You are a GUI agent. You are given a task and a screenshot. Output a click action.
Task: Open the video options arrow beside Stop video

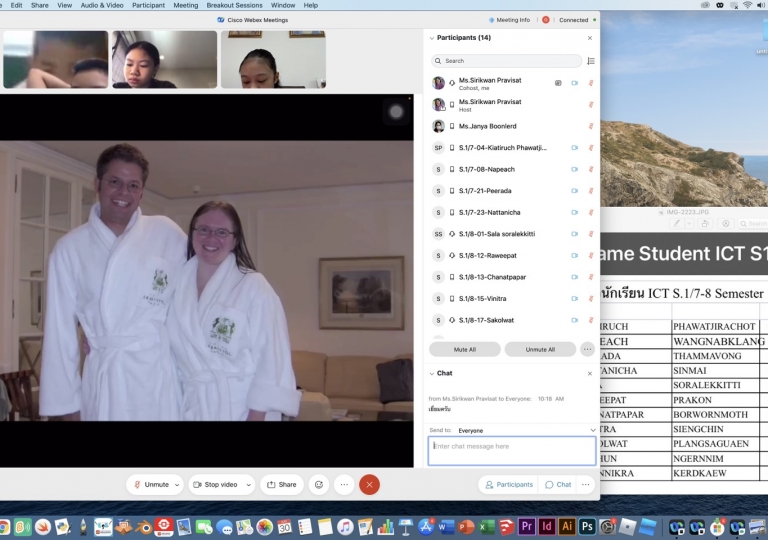[248, 485]
